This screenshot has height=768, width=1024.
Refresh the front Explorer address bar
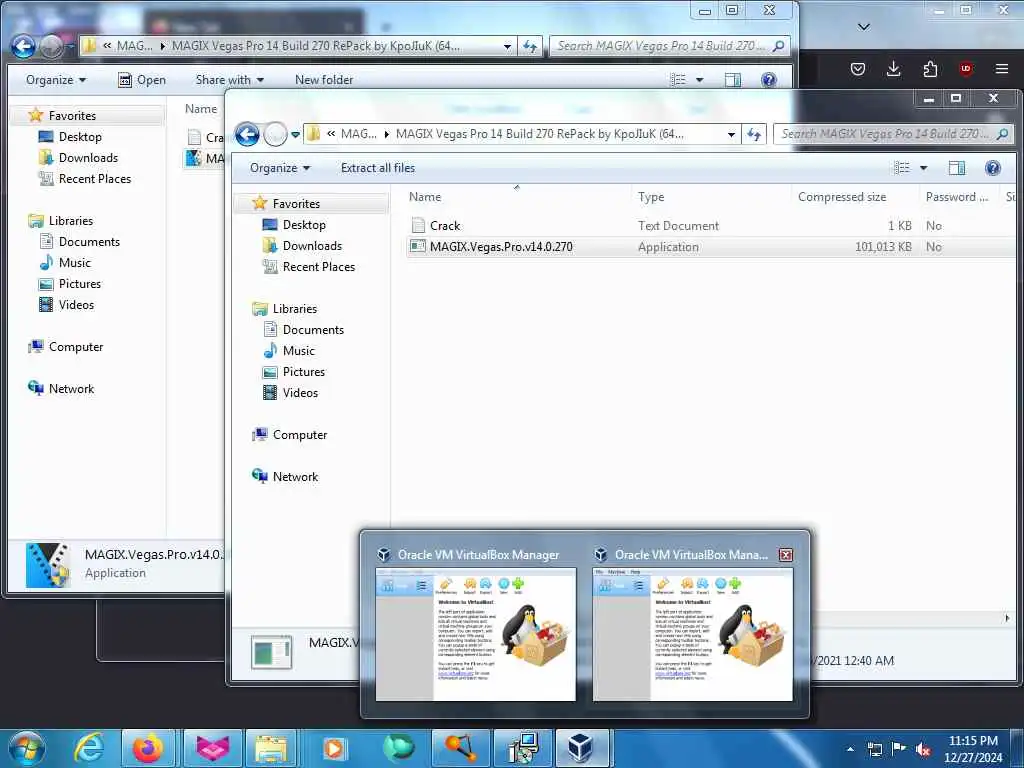(754, 135)
